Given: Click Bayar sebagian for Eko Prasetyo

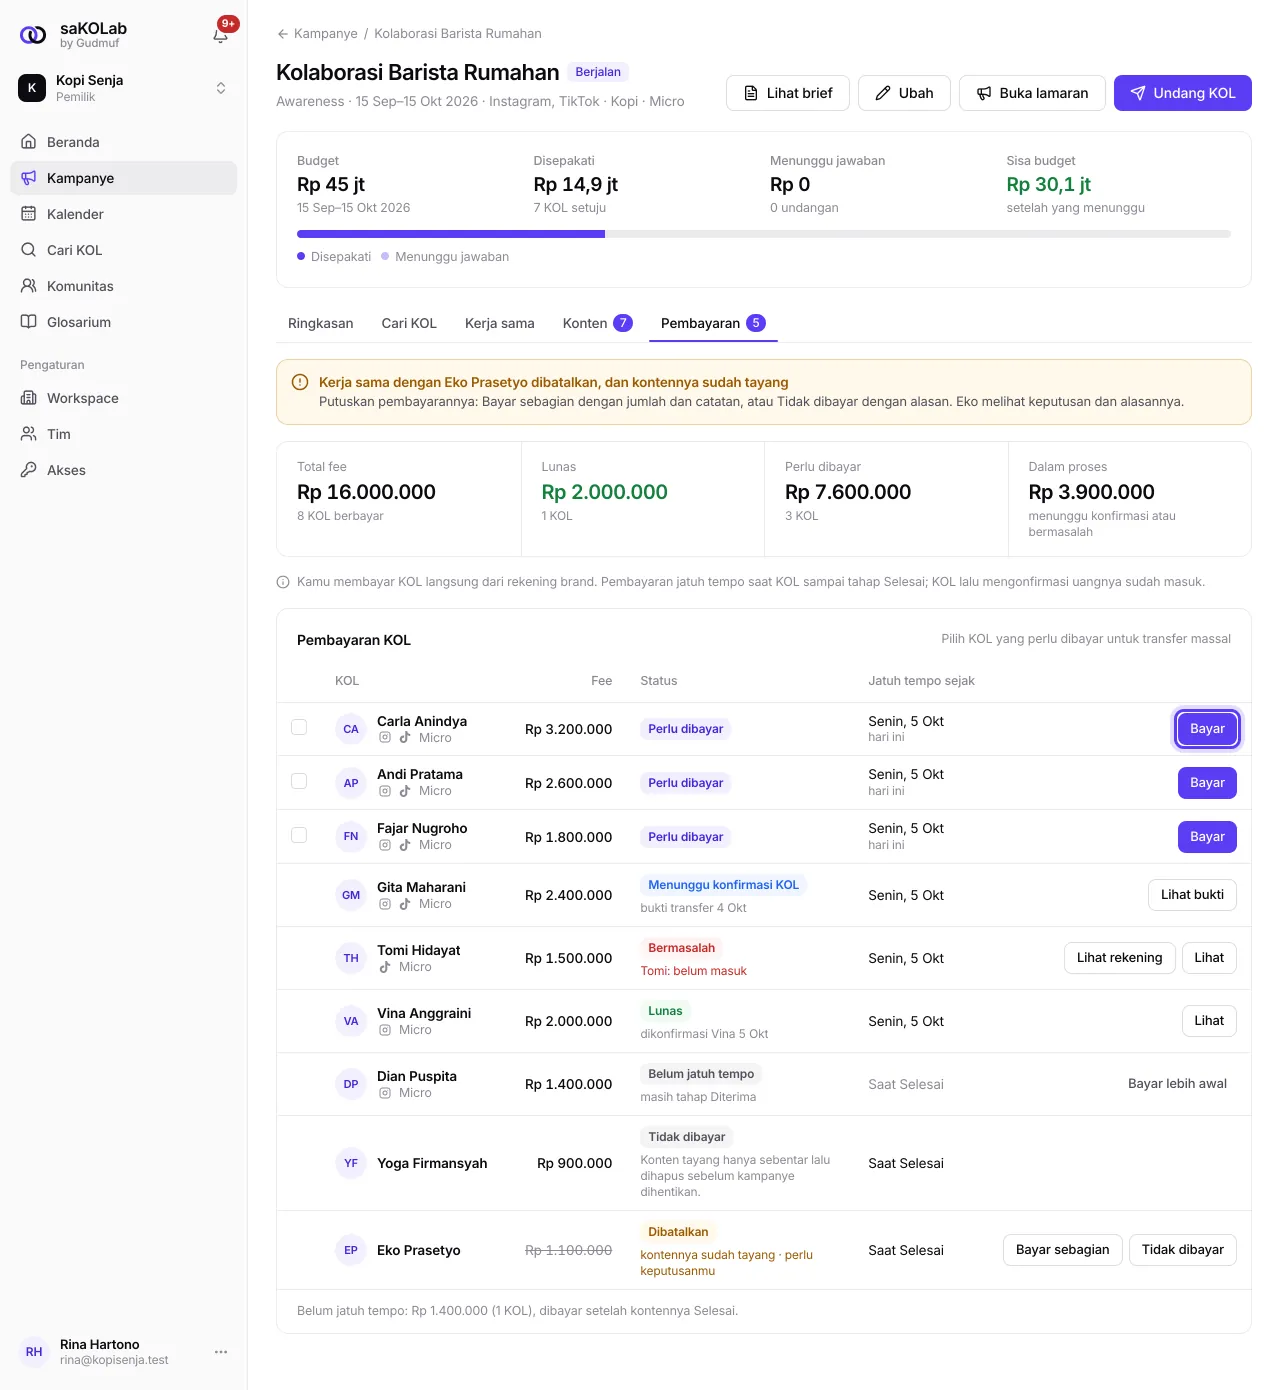Looking at the screenshot, I should point(1062,1250).
